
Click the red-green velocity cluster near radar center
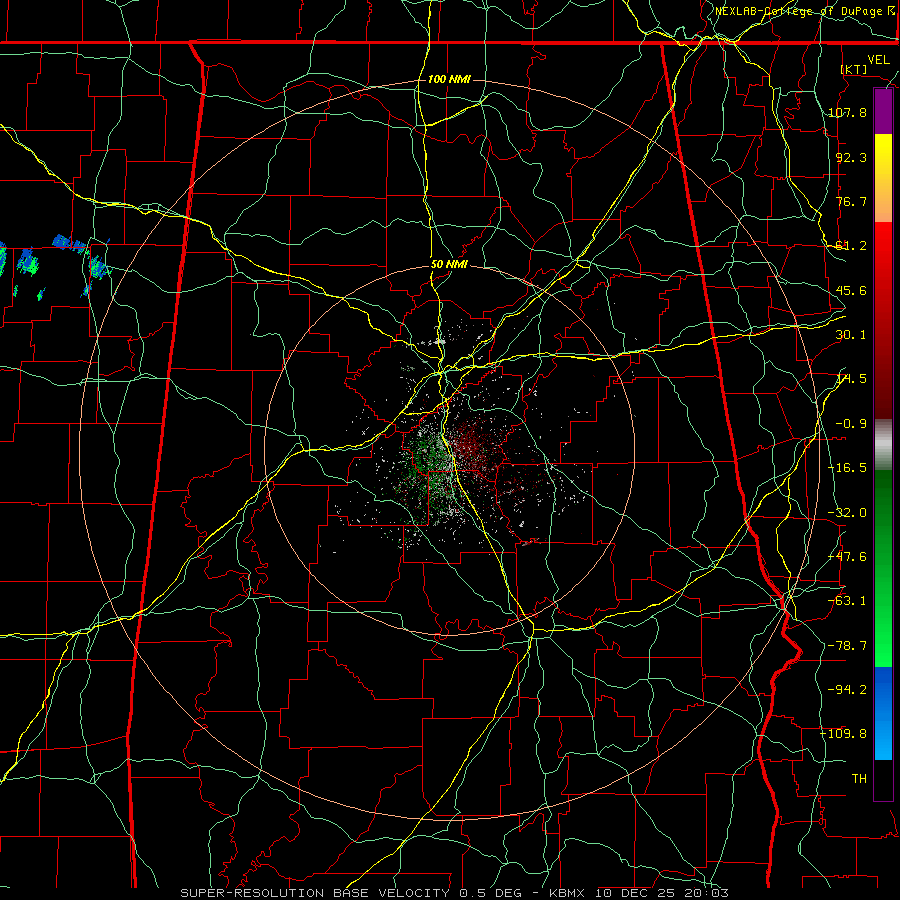(453, 459)
